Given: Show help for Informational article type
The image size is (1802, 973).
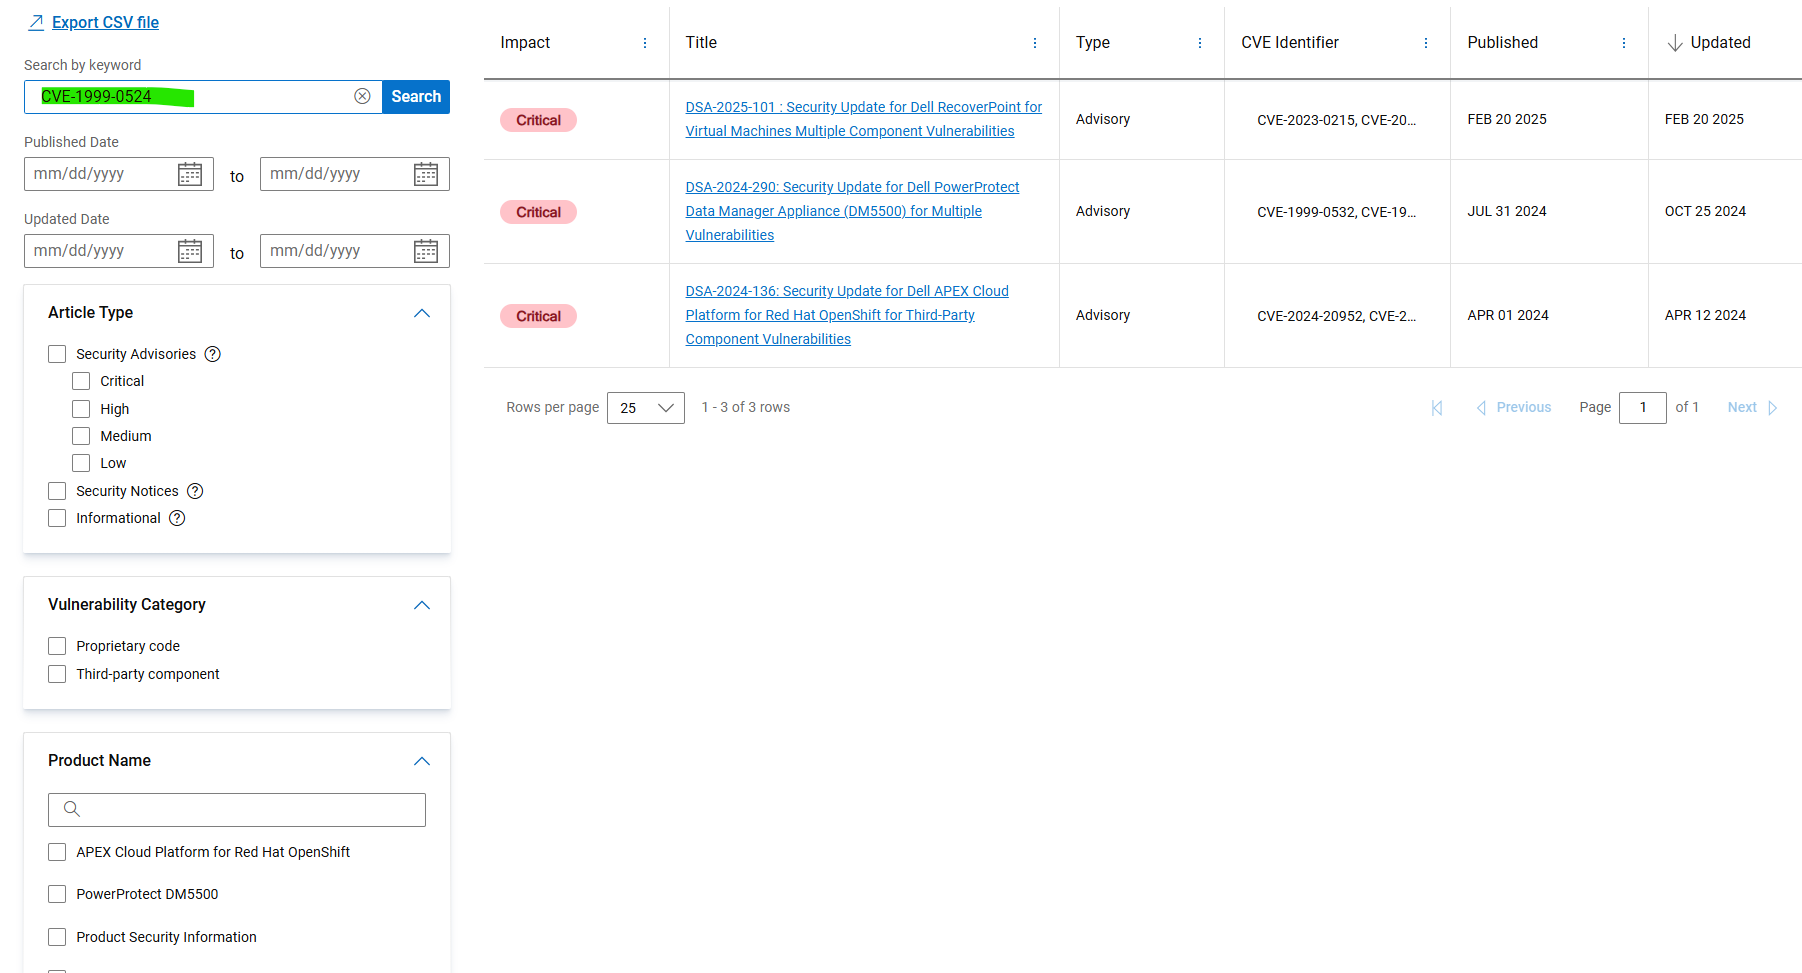Looking at the screenshot, I should pos(177,518).
